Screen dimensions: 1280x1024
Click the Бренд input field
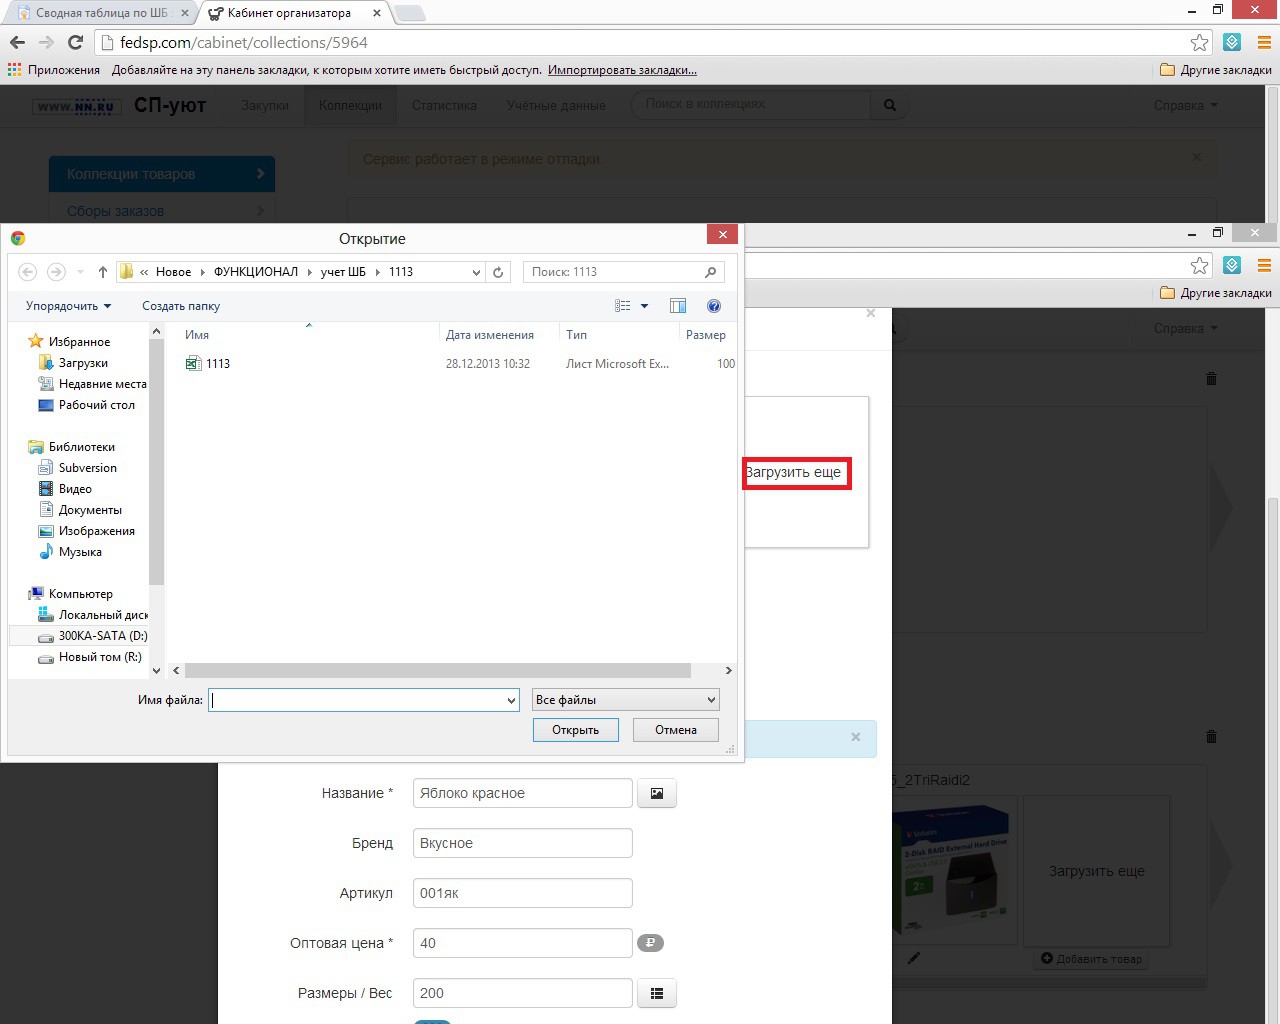[x=523, y=843]
